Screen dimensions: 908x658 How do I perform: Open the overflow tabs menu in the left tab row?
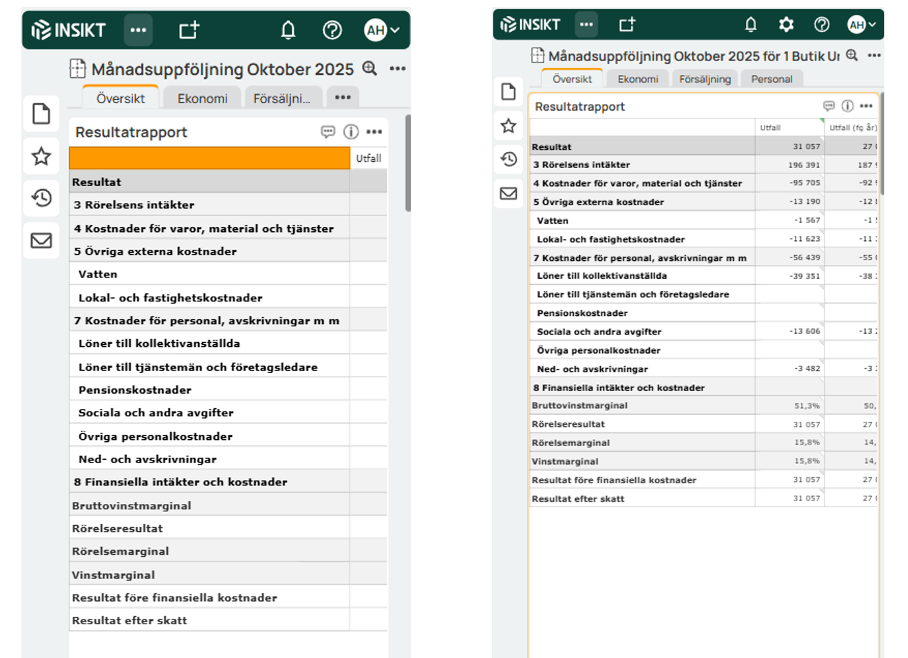click(x=342, y=98)
